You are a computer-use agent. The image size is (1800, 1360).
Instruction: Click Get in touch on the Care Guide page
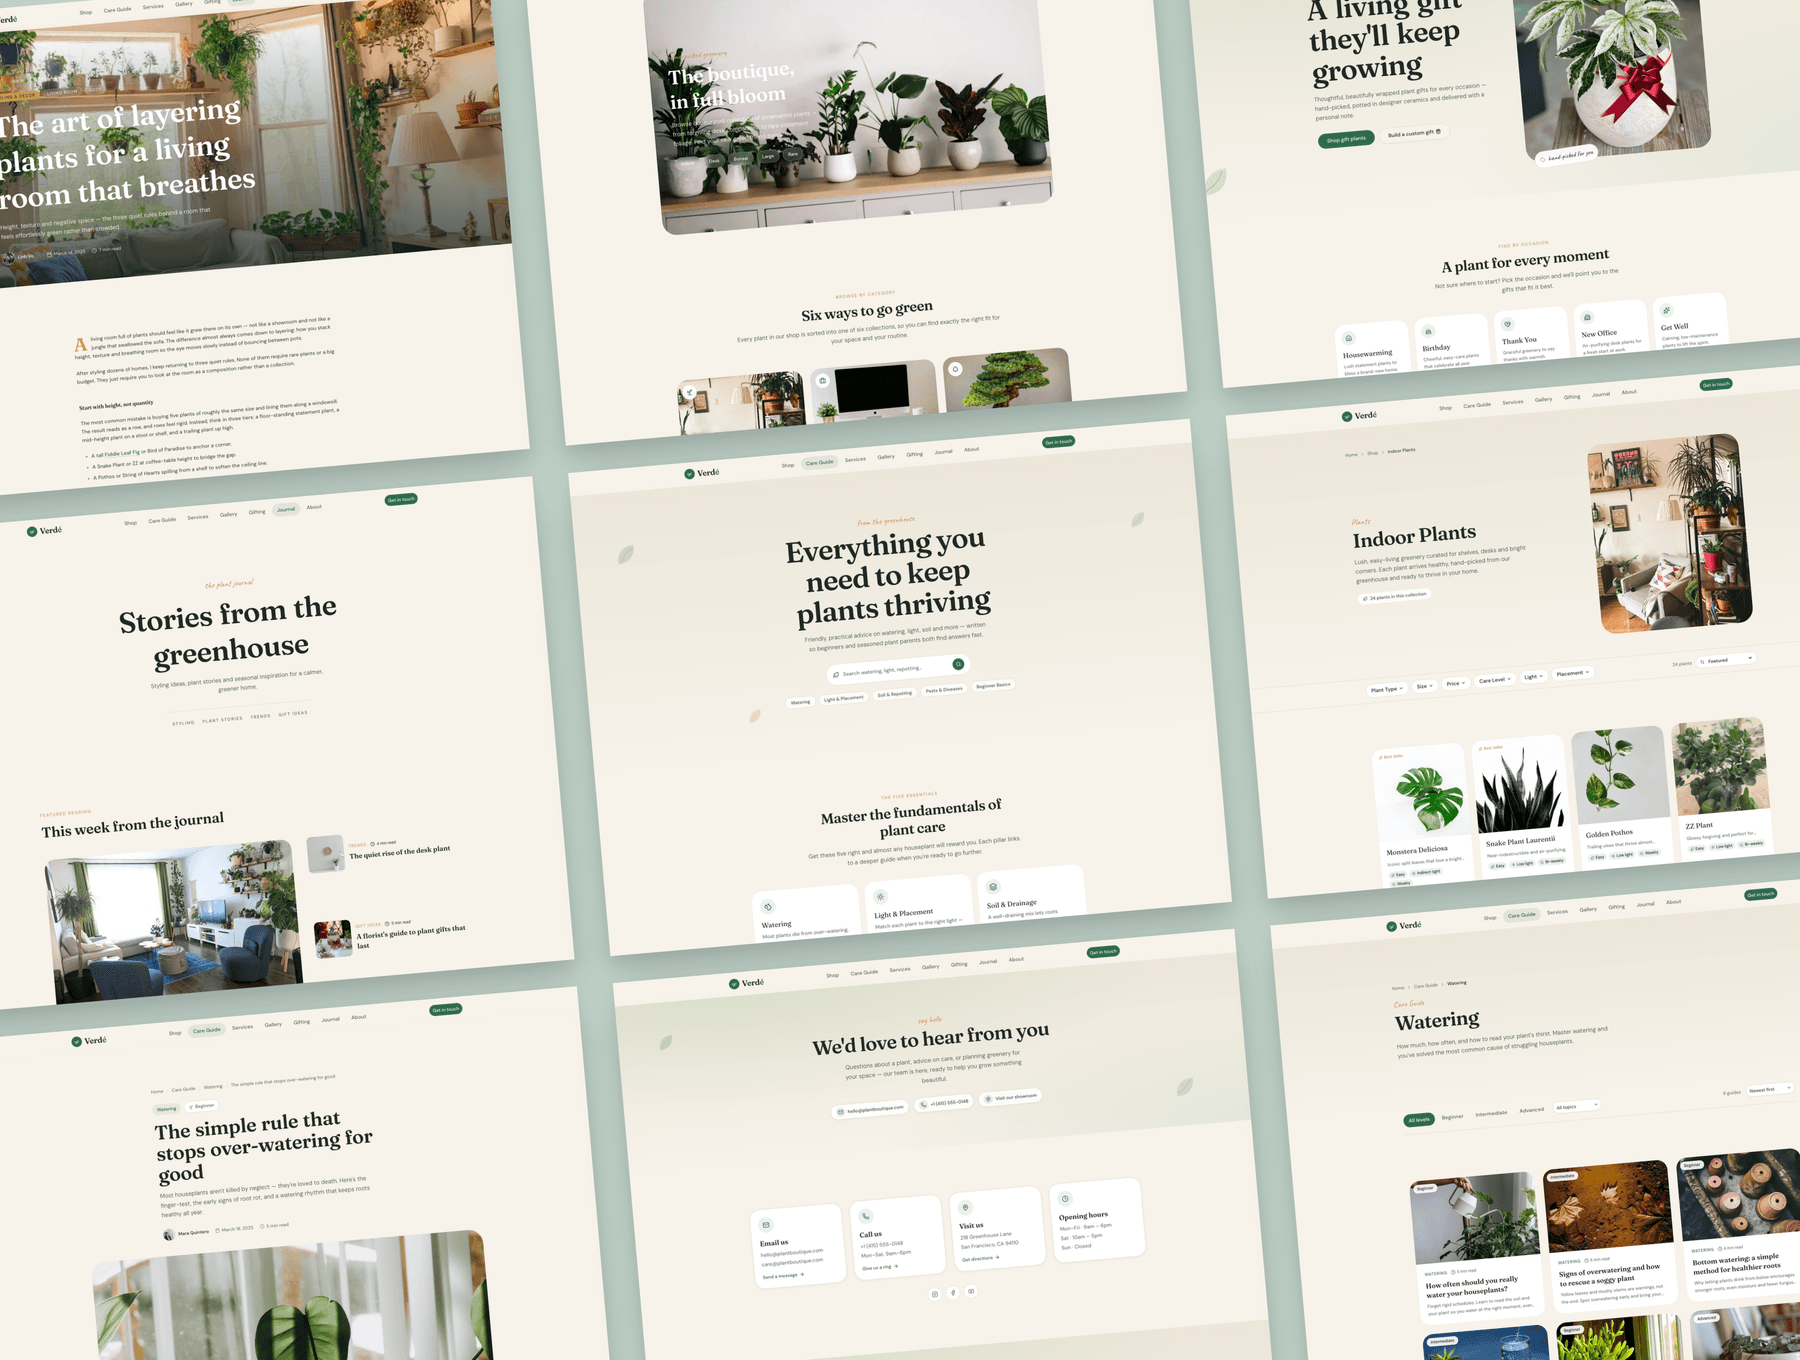tap(1058, 441)
